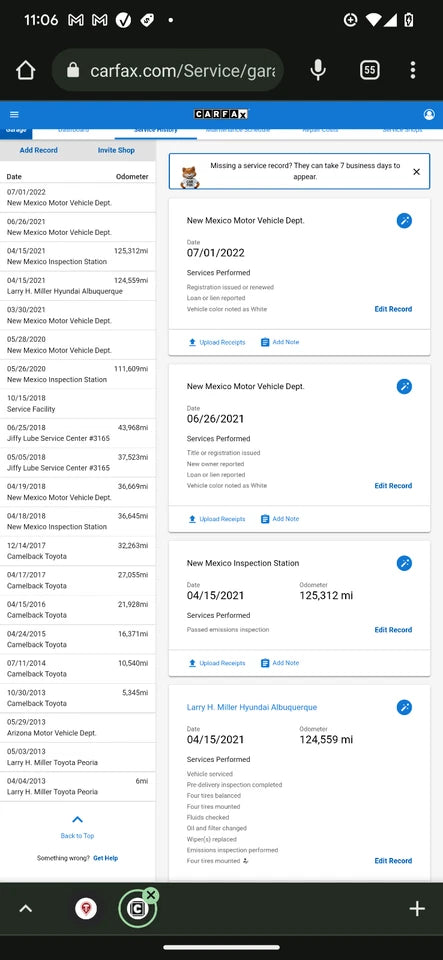Image resolution: width=443 pixels, height=960 pixels.
Task: Dismiss the missing service record notice
Action: (417, 172)
